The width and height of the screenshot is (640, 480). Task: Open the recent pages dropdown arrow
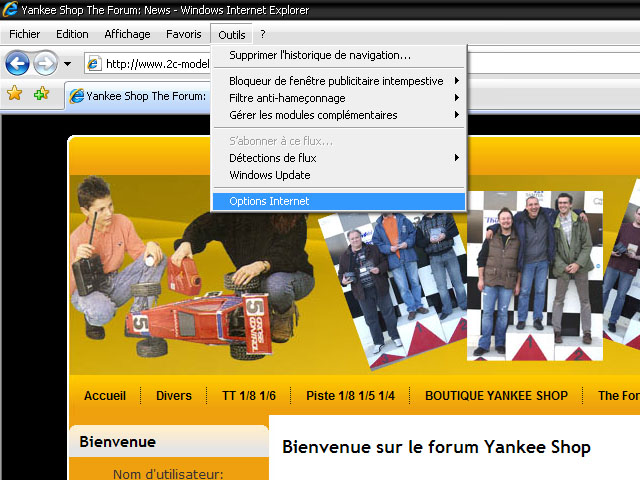tap(68, 64)
